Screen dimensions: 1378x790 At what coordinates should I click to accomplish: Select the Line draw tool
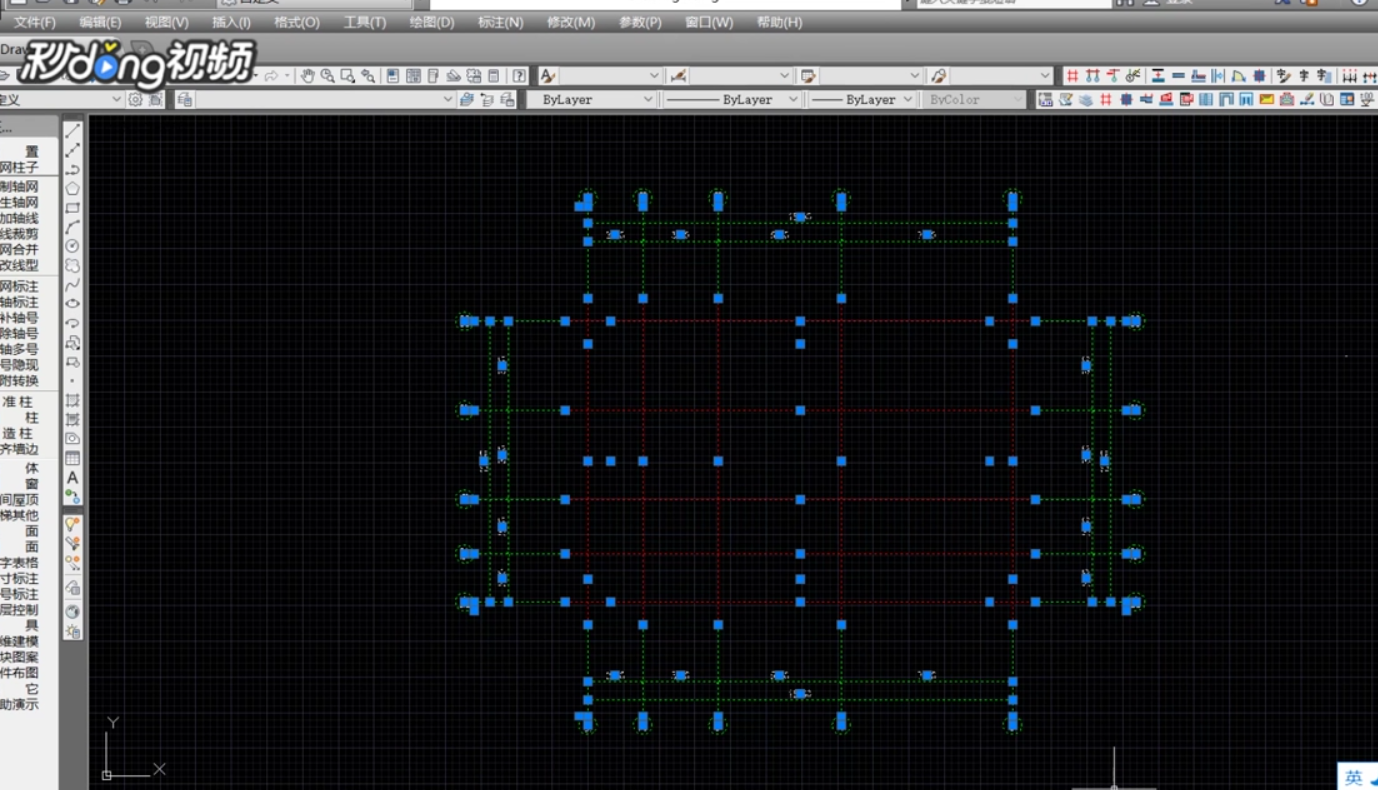click(x=73, y=131)
